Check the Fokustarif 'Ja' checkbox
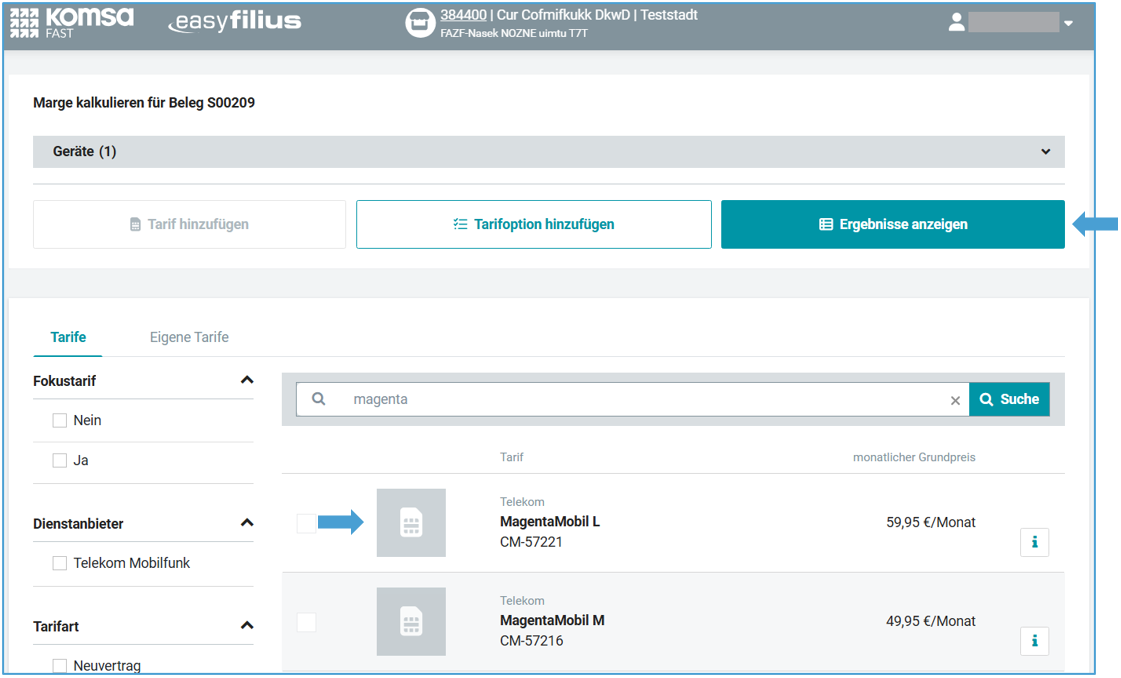 [60, 461]
